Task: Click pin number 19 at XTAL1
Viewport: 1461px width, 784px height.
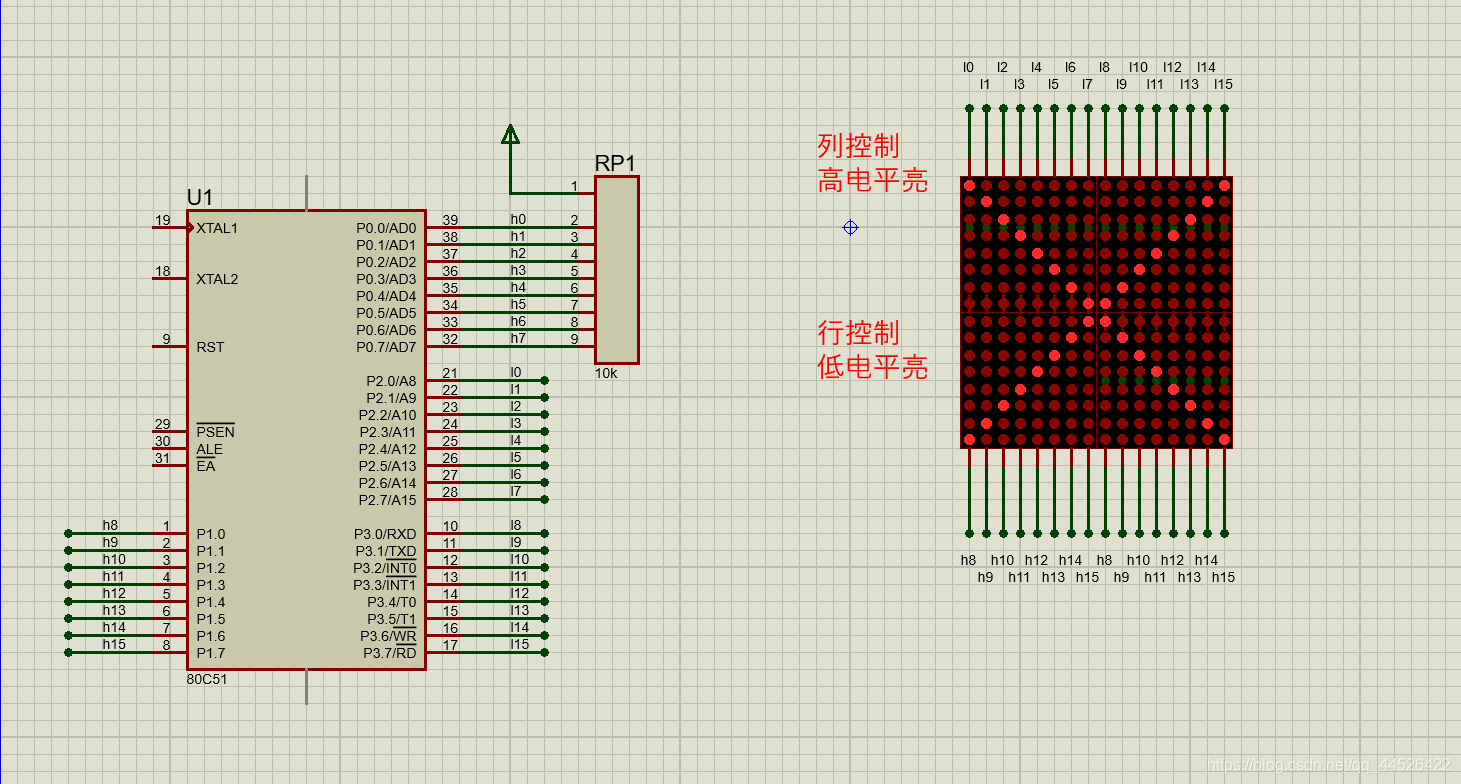Action: (x=162, y=220)
